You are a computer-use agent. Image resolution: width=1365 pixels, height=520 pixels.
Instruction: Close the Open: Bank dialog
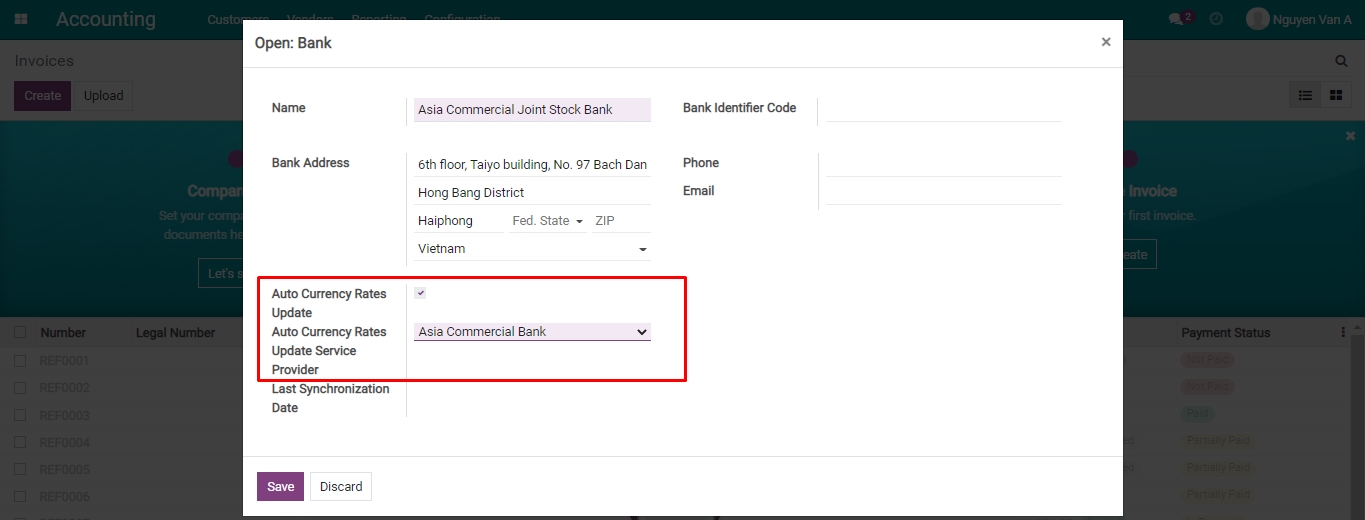[1106, 42]
